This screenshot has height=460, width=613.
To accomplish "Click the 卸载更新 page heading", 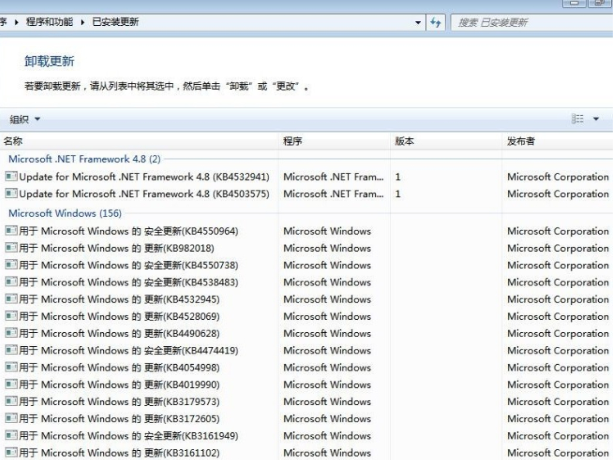I will tap(49, 61).
